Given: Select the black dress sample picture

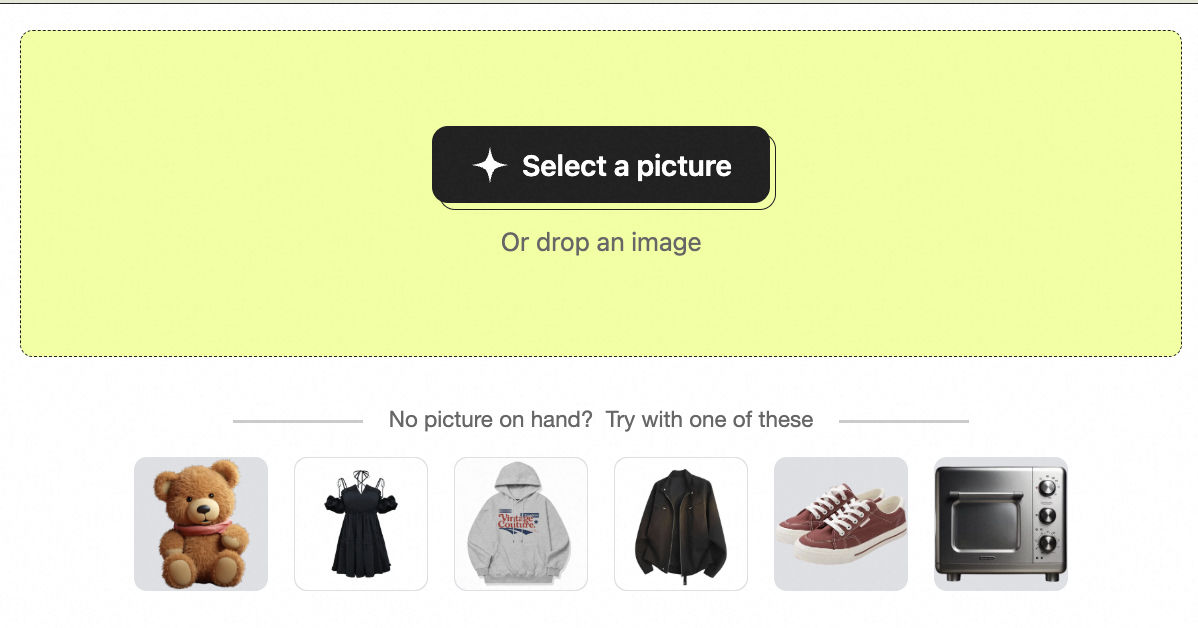Looking at the screenshot, I should click(361, 524).
